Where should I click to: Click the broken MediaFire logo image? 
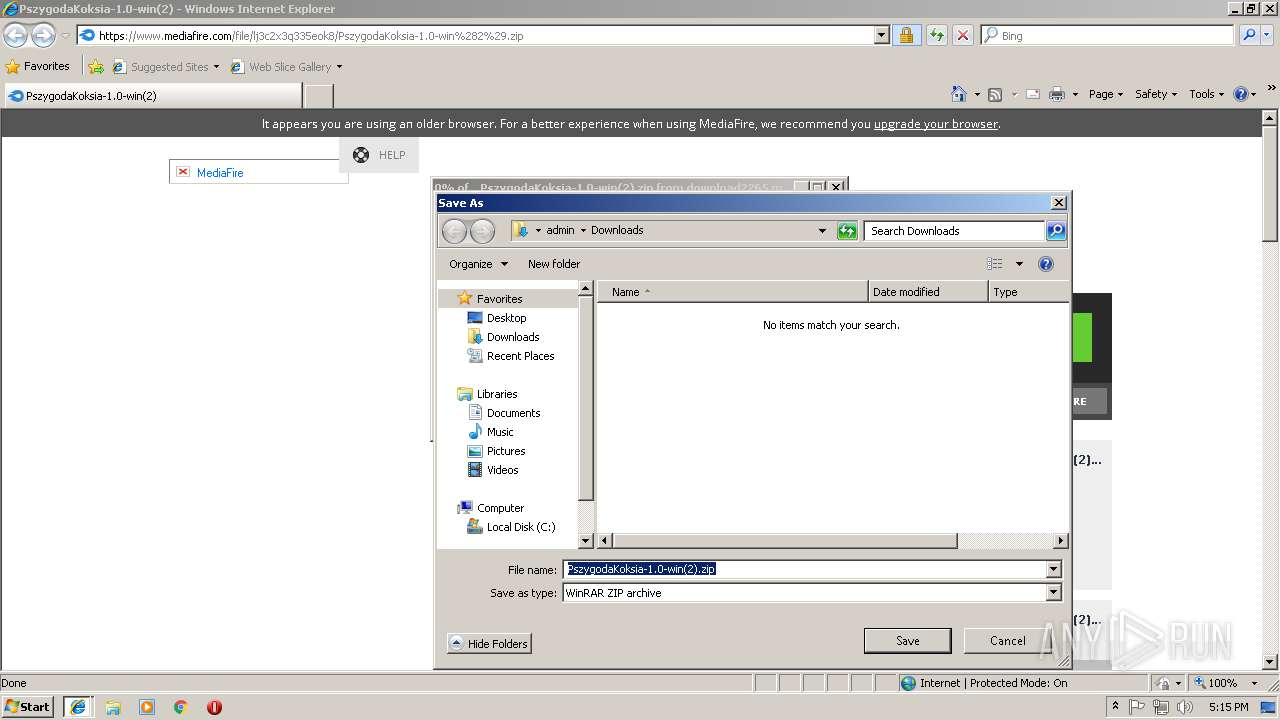point(183,172)
